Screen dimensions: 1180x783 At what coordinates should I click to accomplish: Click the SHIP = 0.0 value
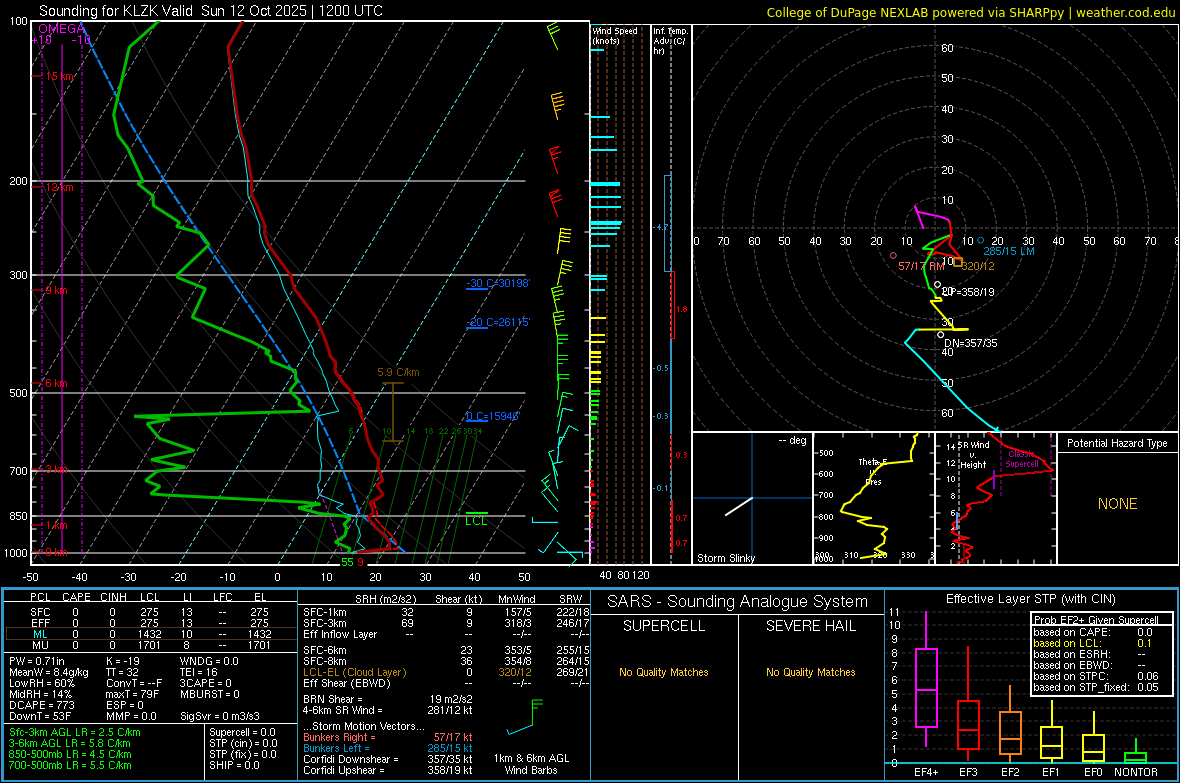click(234, 765)
